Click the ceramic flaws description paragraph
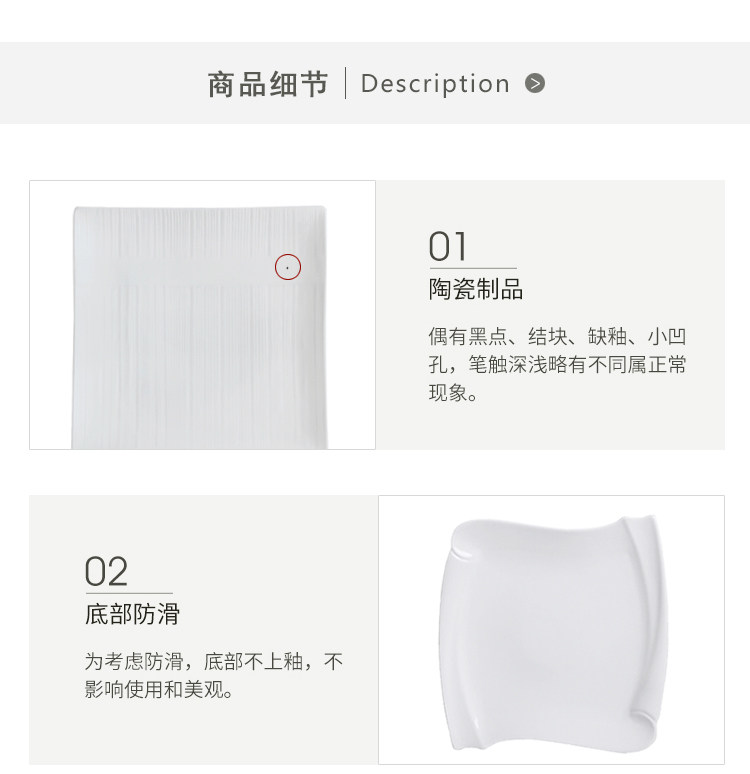 557,365
